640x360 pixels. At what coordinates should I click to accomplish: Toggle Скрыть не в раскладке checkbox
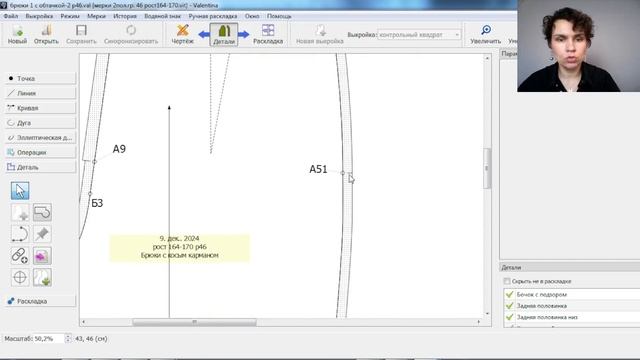pyautogui.click(x=507, y=281)
